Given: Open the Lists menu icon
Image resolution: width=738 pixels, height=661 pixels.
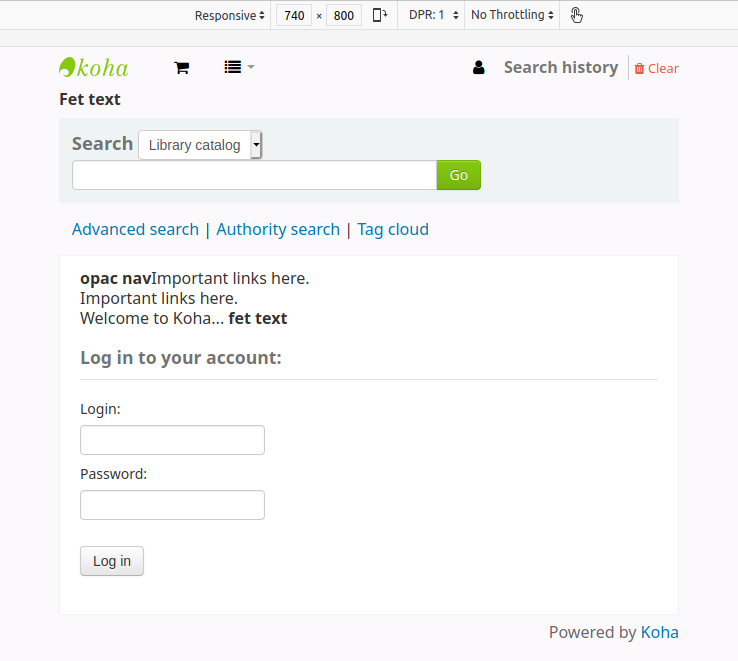Looking at the screenshot, I should [238, 68].
